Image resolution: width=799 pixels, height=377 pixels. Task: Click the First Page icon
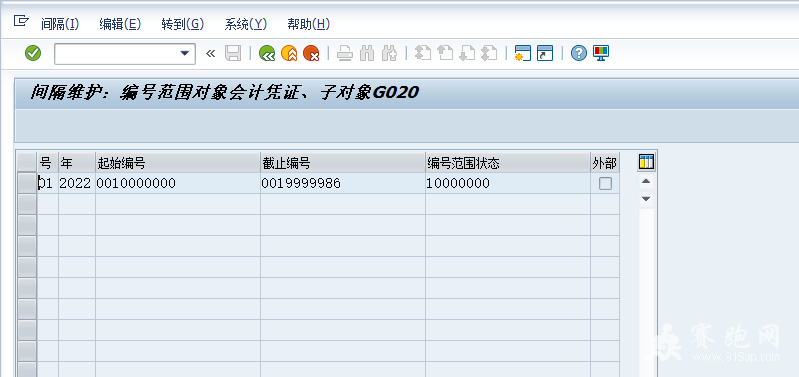pos(423,53)
